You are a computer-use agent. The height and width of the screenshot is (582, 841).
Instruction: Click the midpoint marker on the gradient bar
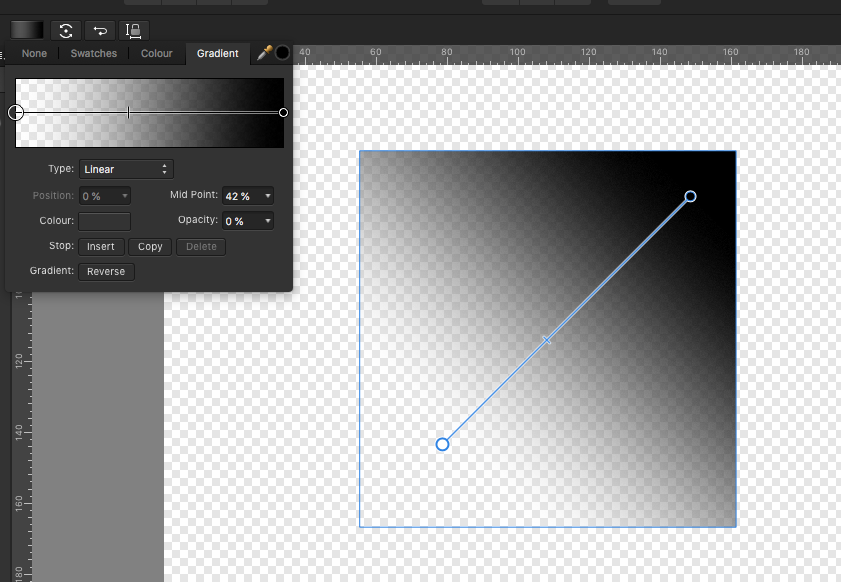tap(128, 113)
